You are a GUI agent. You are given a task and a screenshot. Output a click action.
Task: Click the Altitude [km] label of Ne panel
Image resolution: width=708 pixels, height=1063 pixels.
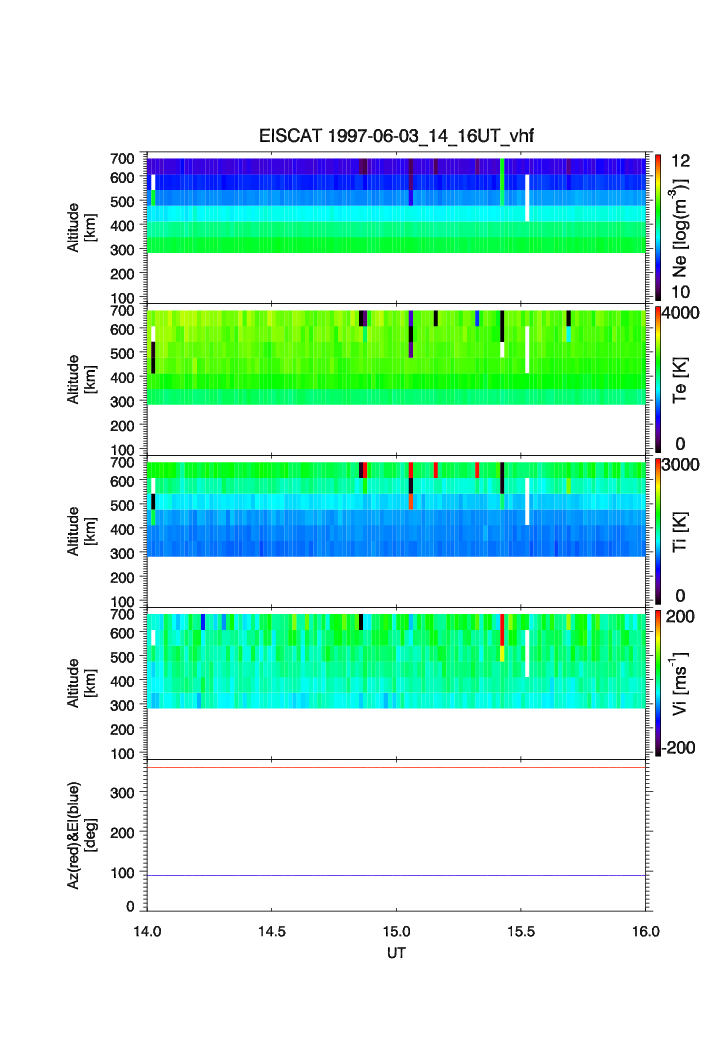click(81, 228)
